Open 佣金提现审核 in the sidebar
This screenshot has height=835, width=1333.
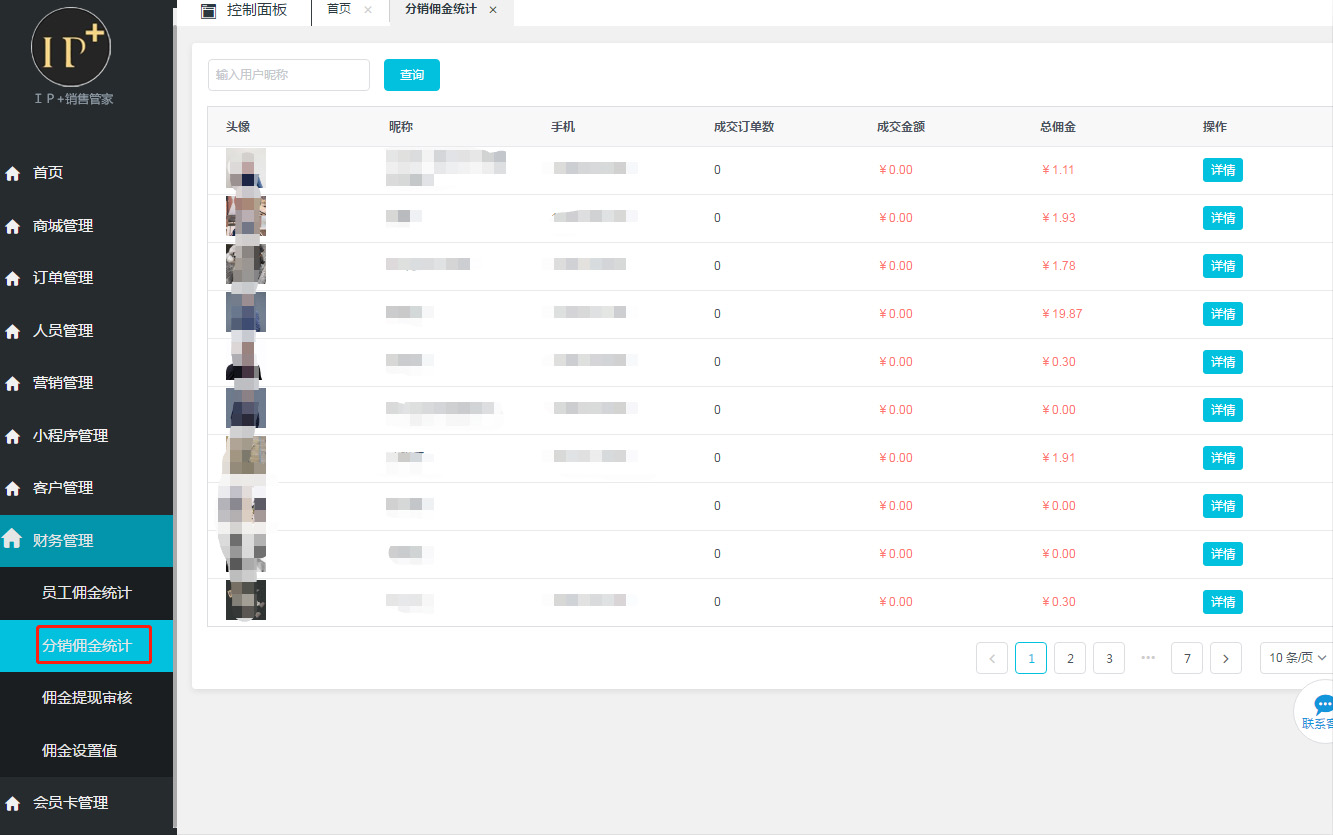pyautogui.click(x=87, y=698)
